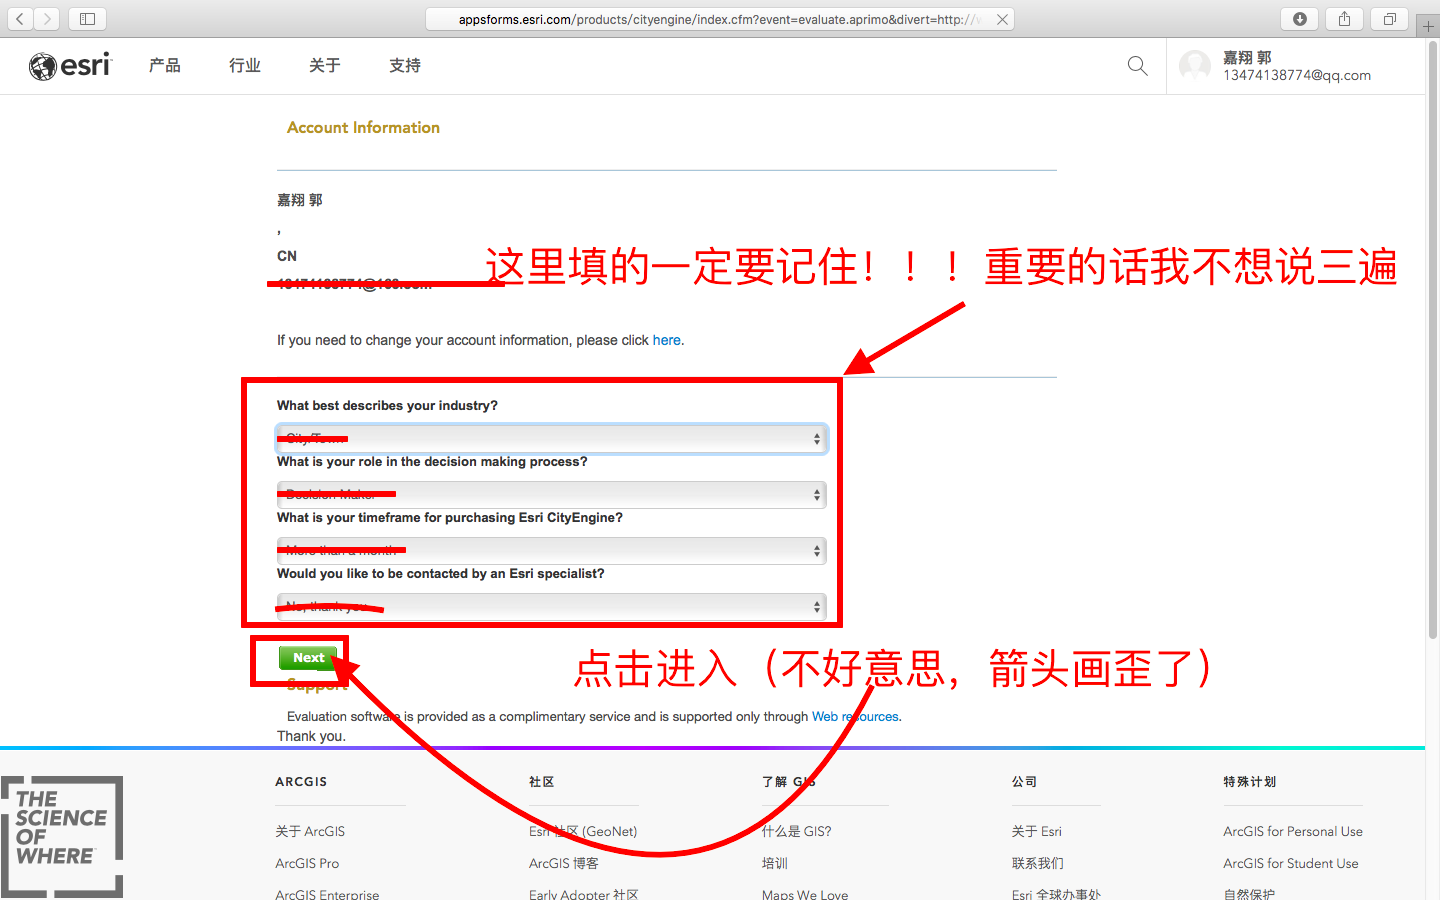Click the ARCGIS footer column heading
This screenshot has height=900, width=1440.
click(301, 782)
